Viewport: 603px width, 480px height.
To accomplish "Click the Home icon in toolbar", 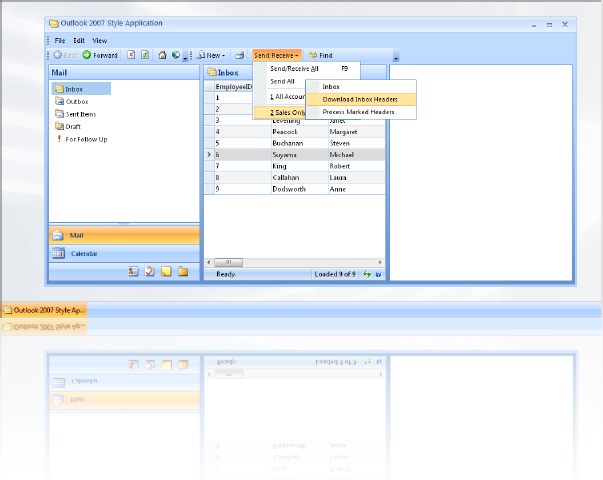I will point(162,55).
